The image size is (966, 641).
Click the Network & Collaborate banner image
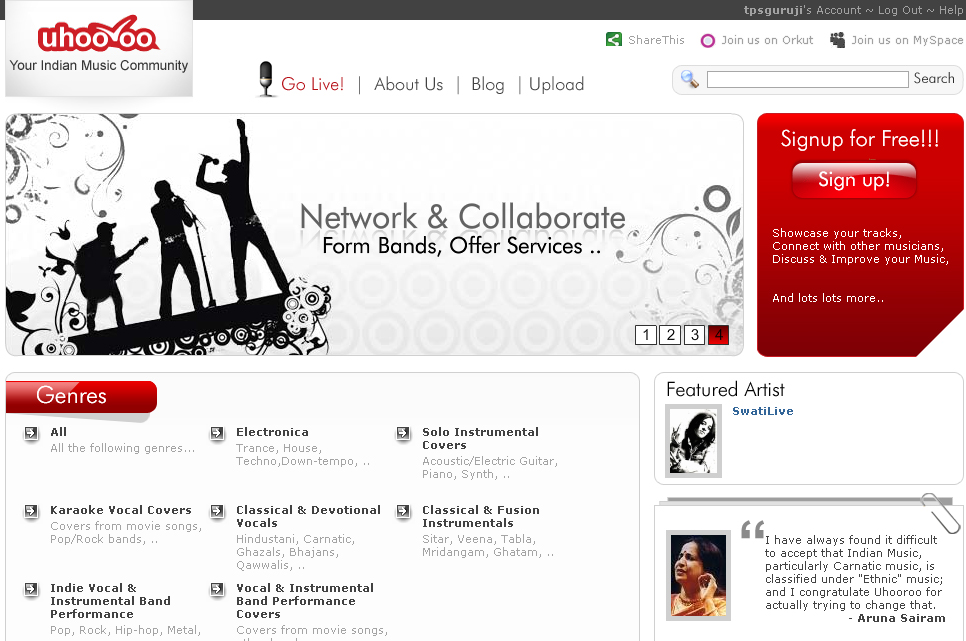tap(375, 234)
